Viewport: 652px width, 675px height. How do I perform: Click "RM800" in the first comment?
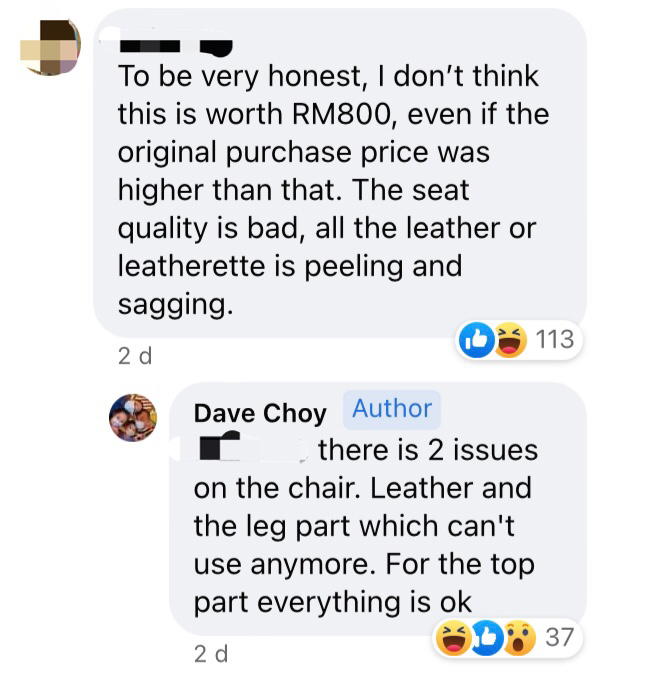(343, 114)
